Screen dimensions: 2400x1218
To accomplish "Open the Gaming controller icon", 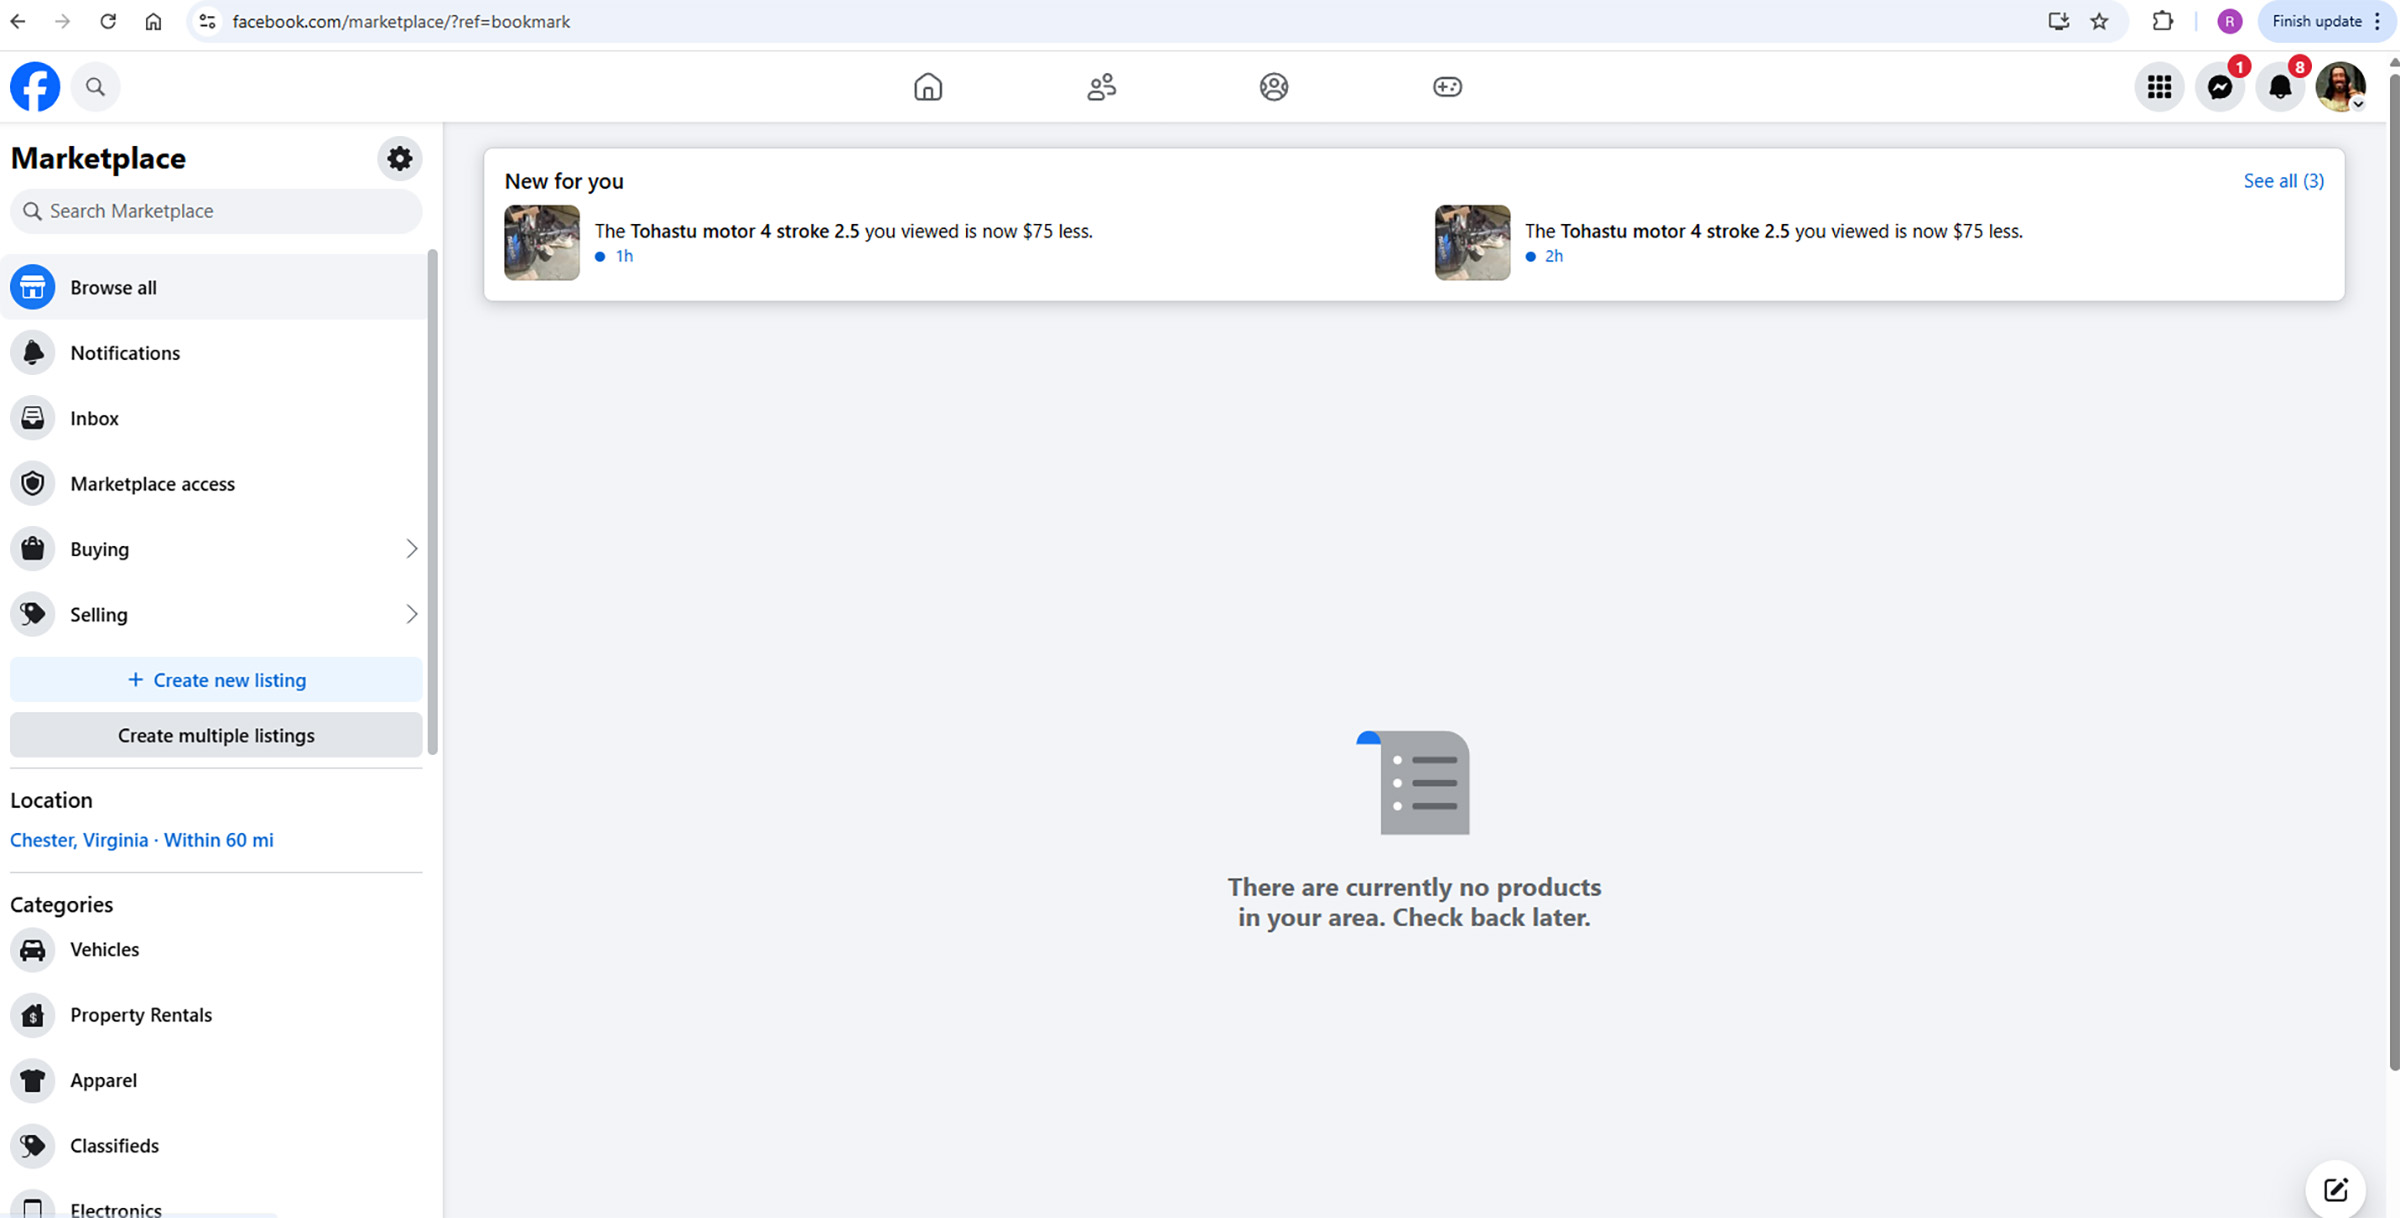I will point(1447,87).
